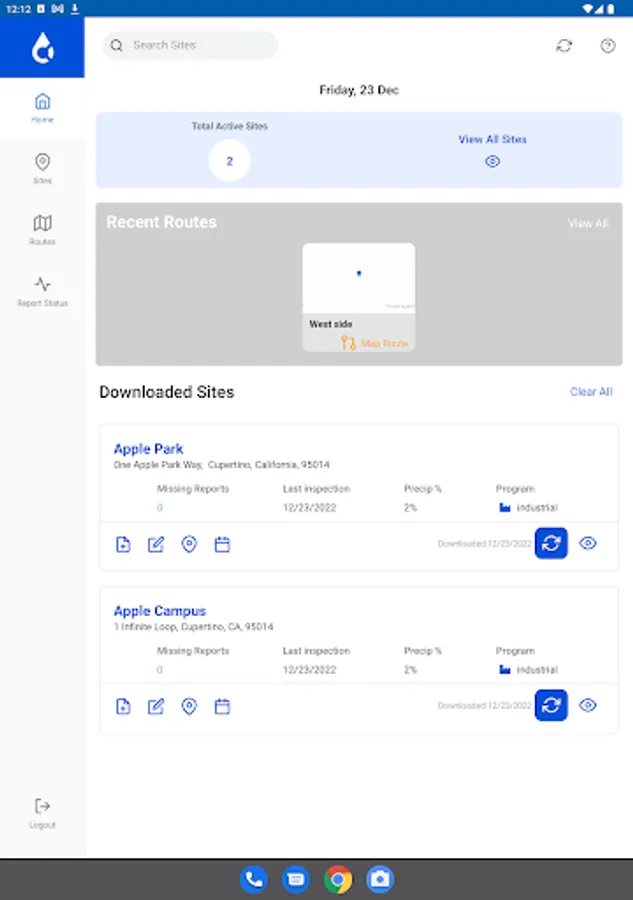Screen dimensions: 633x900
Task: Click the industrial program icon on Apple Park
Action: (x=505, y=507)
